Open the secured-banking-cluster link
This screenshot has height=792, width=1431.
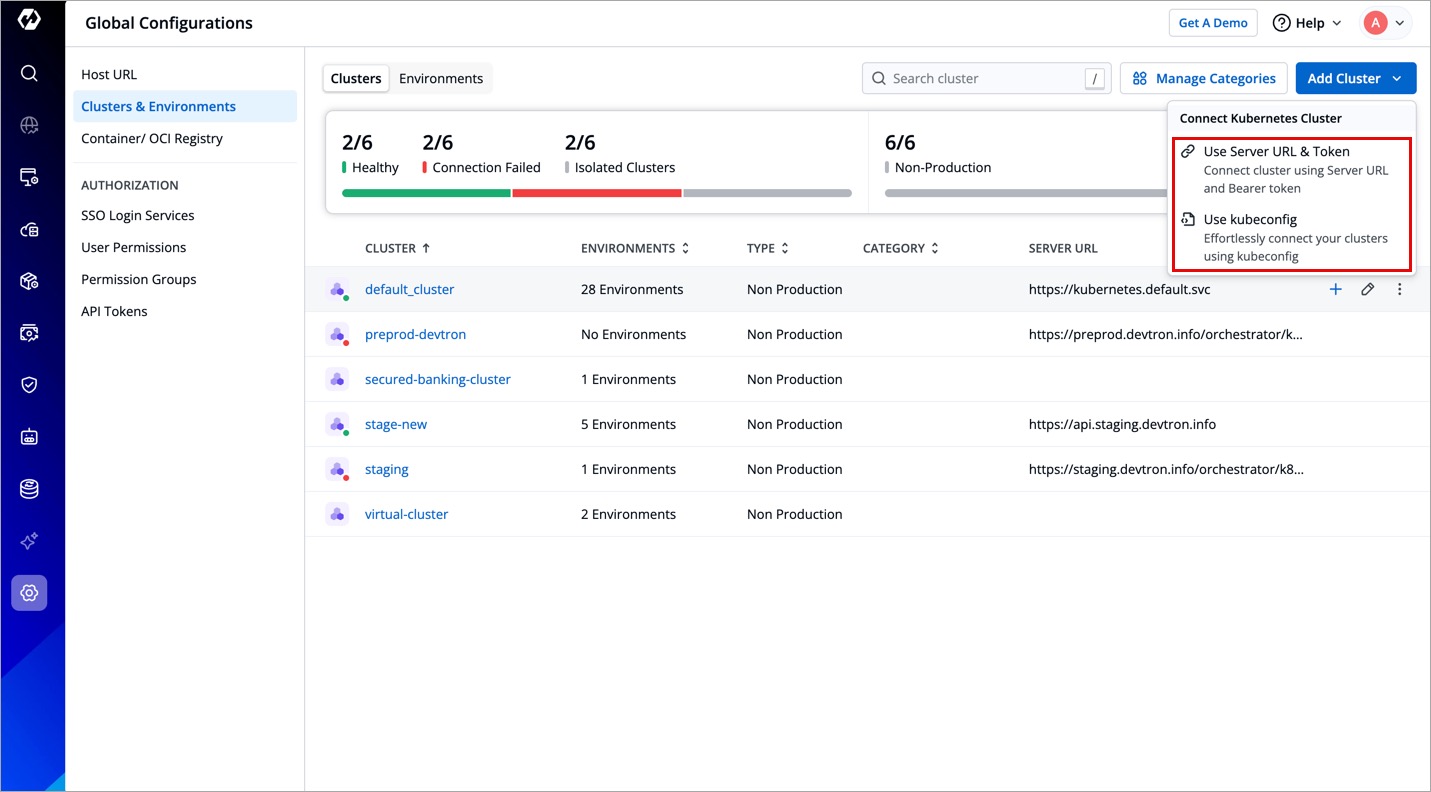click(x=437, y=379)
